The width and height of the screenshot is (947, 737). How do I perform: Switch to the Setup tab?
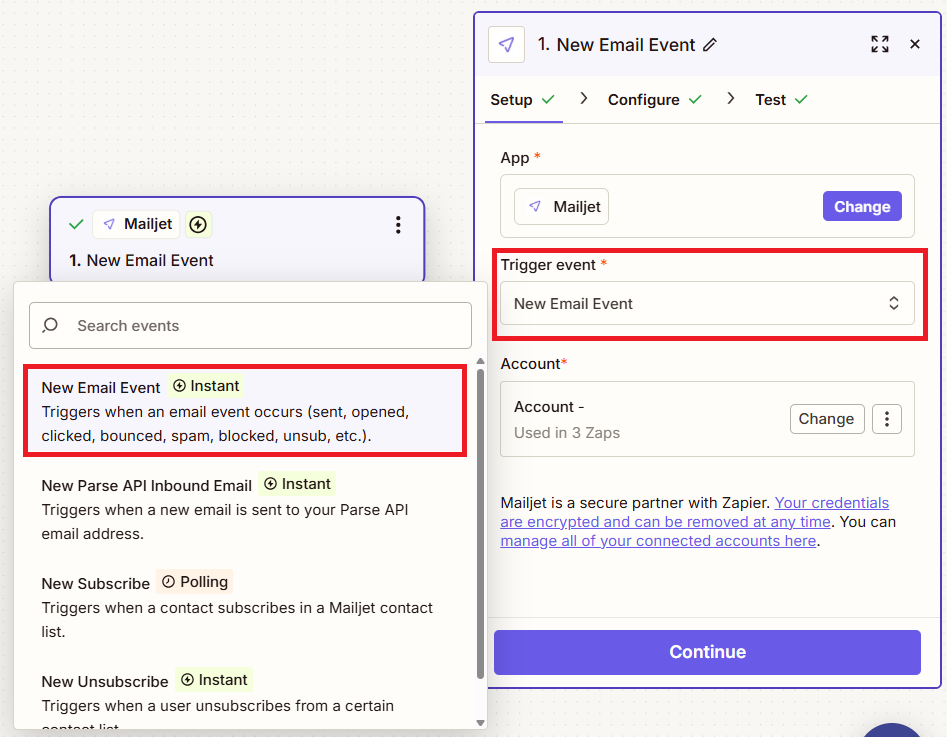coord(522,100)
